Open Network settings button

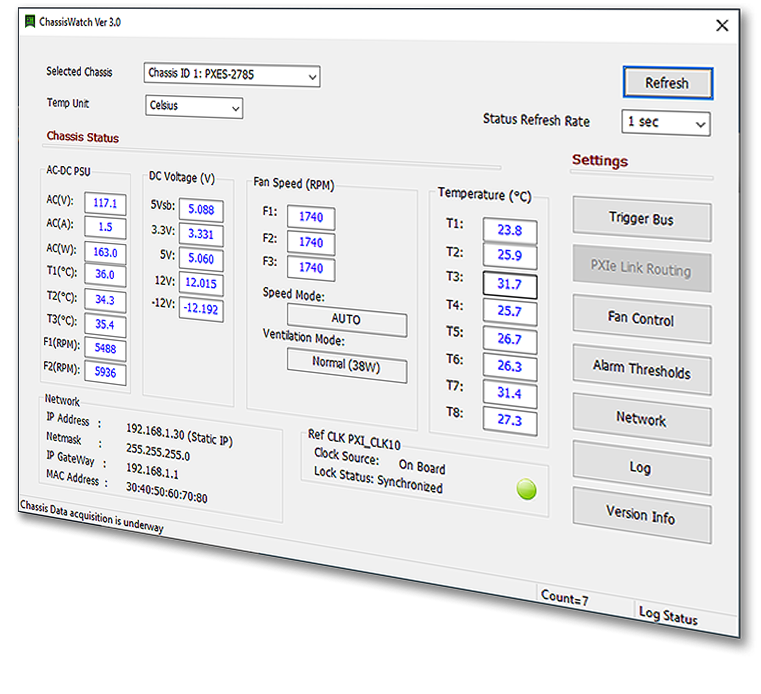[x=641, y=420]
